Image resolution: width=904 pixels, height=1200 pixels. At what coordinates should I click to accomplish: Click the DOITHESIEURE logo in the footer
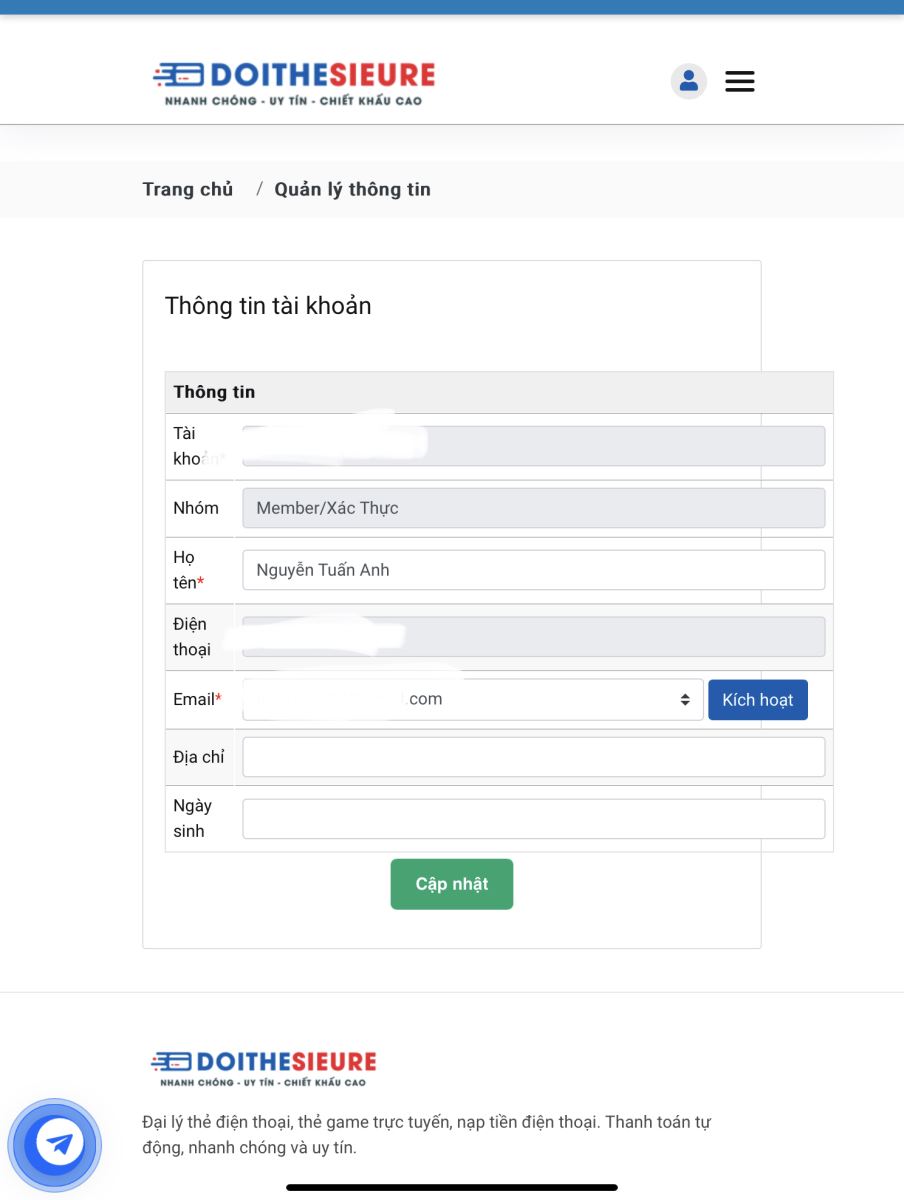264,1068
